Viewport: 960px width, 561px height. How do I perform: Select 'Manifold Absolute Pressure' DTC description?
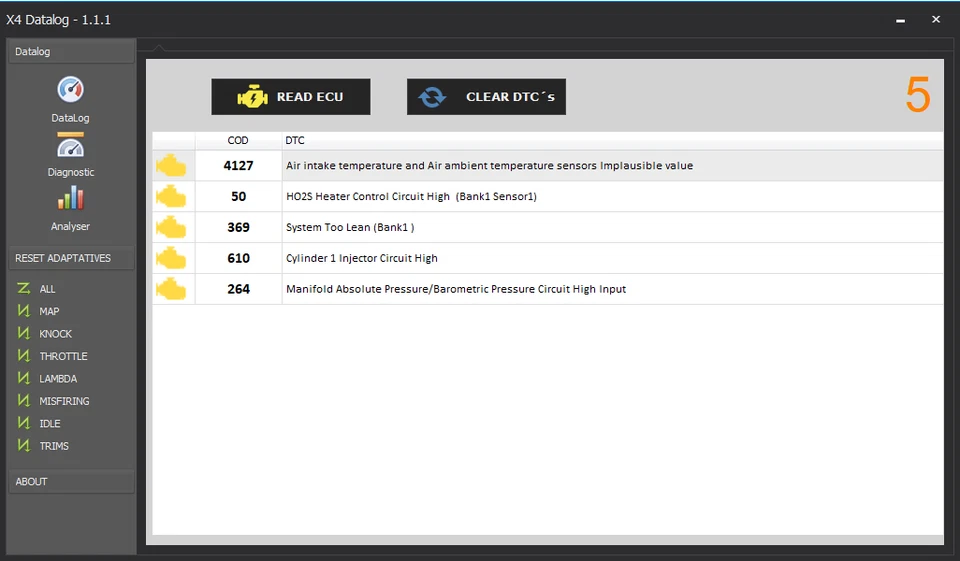tap(456, 289)
